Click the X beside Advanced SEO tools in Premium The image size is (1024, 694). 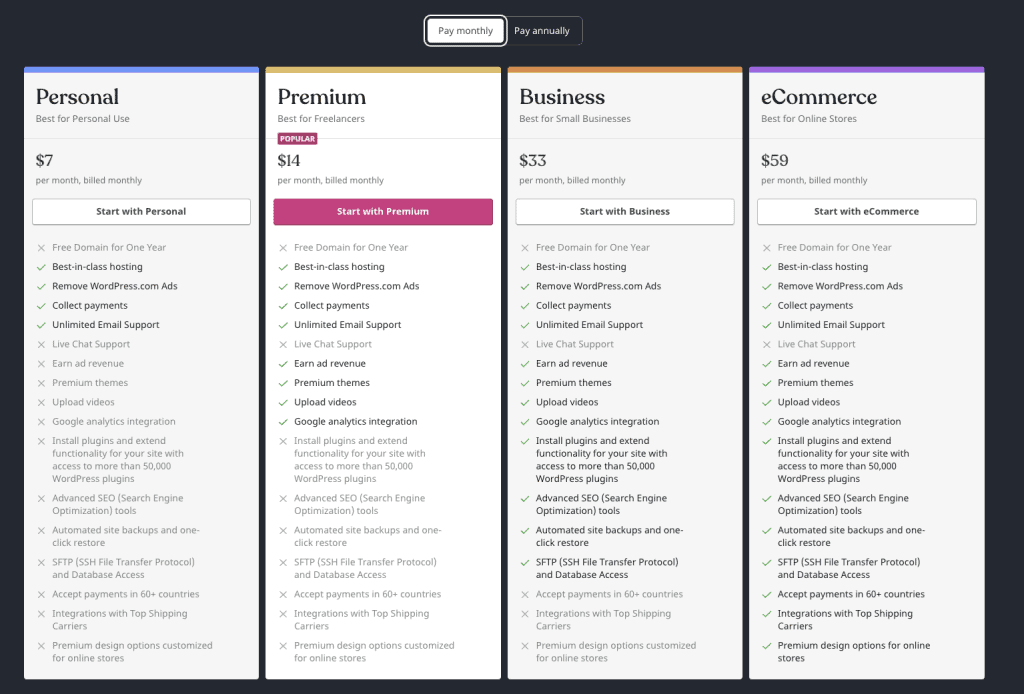(x=282, y=498)
